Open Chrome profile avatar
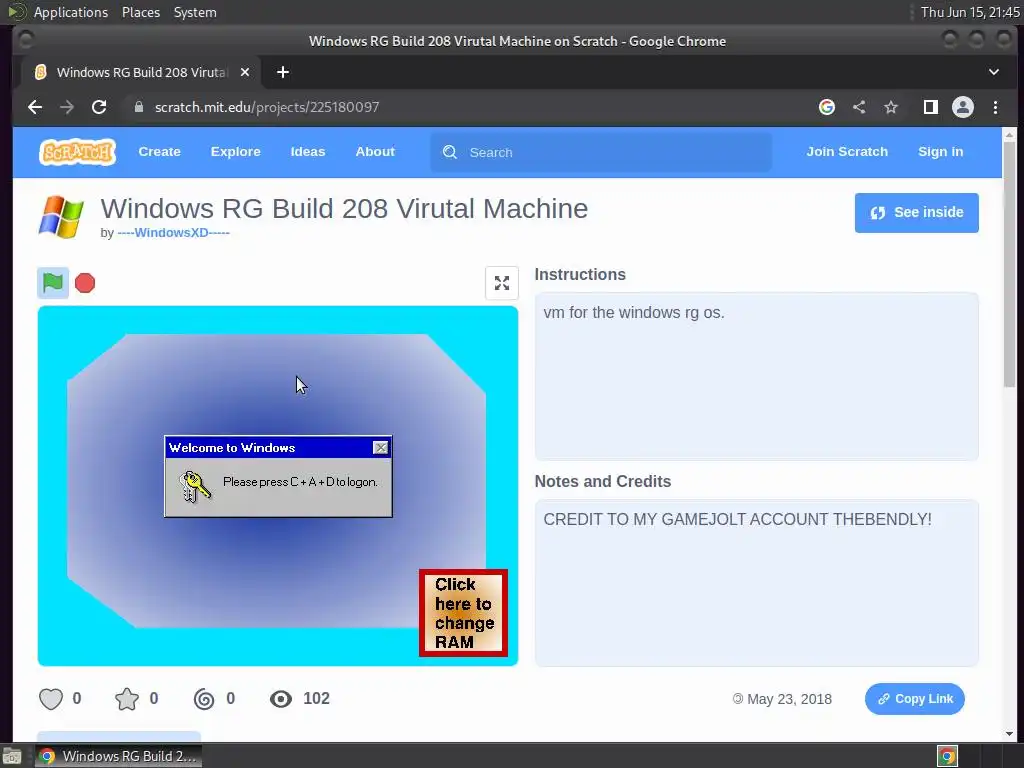1024x768 pixels. pyautogui.click(x=963, y=107)
